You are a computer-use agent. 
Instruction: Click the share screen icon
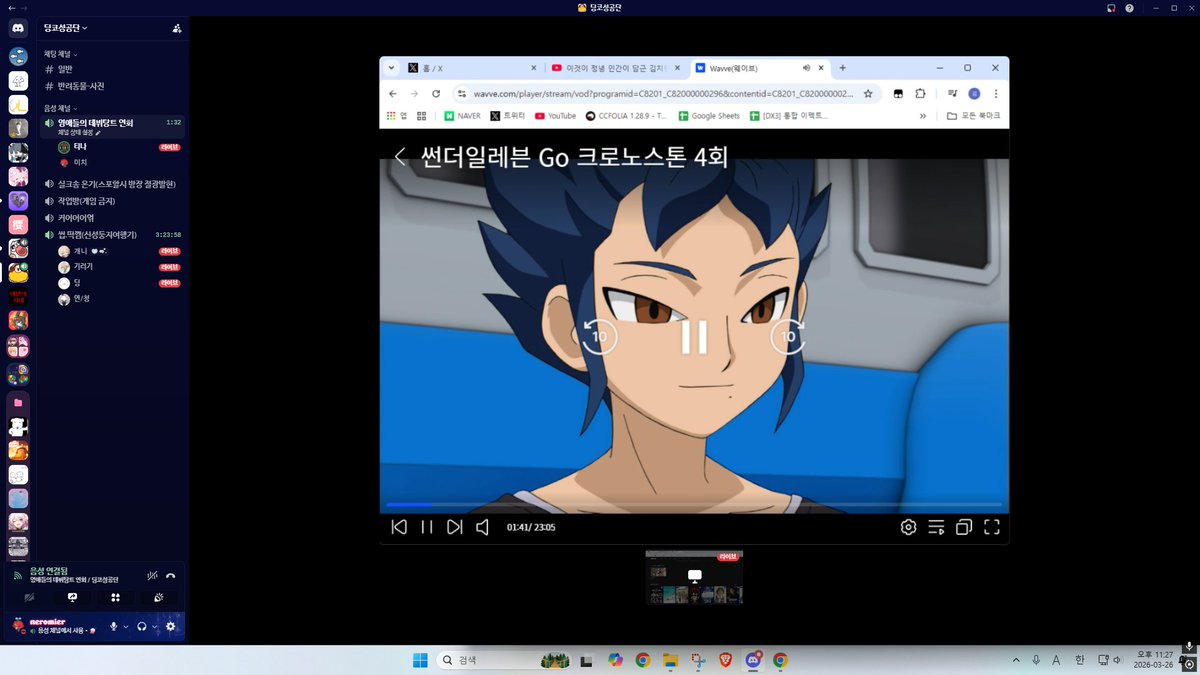tap(72, 597)
